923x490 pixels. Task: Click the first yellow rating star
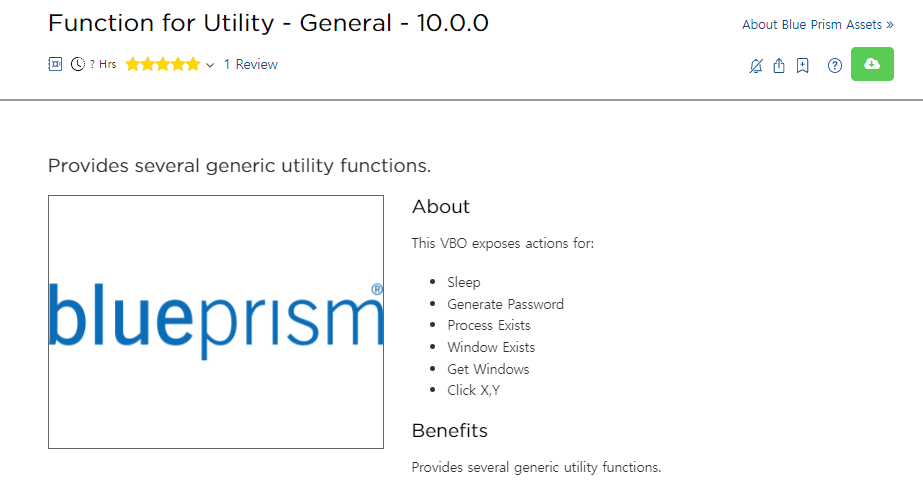coord(133,64)
